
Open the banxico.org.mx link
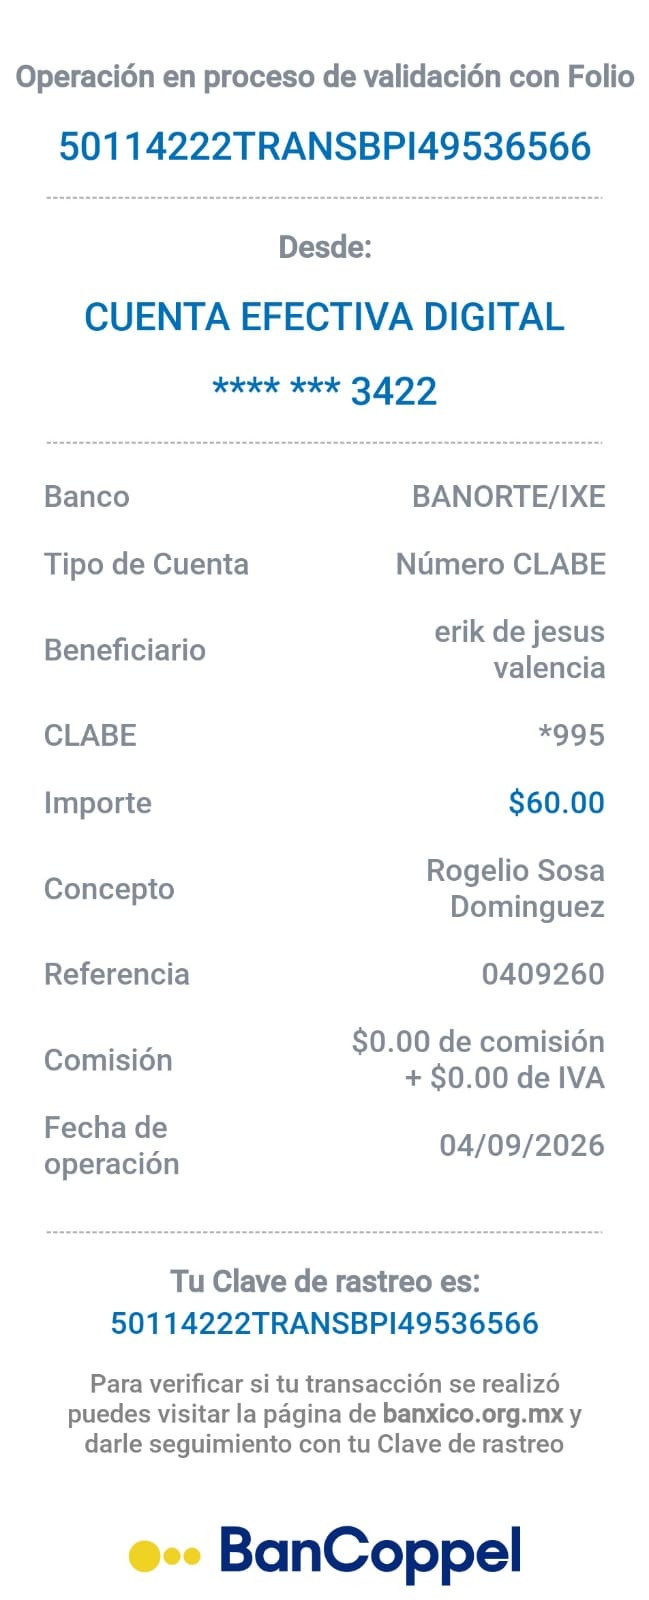(x=474, y=1414)
